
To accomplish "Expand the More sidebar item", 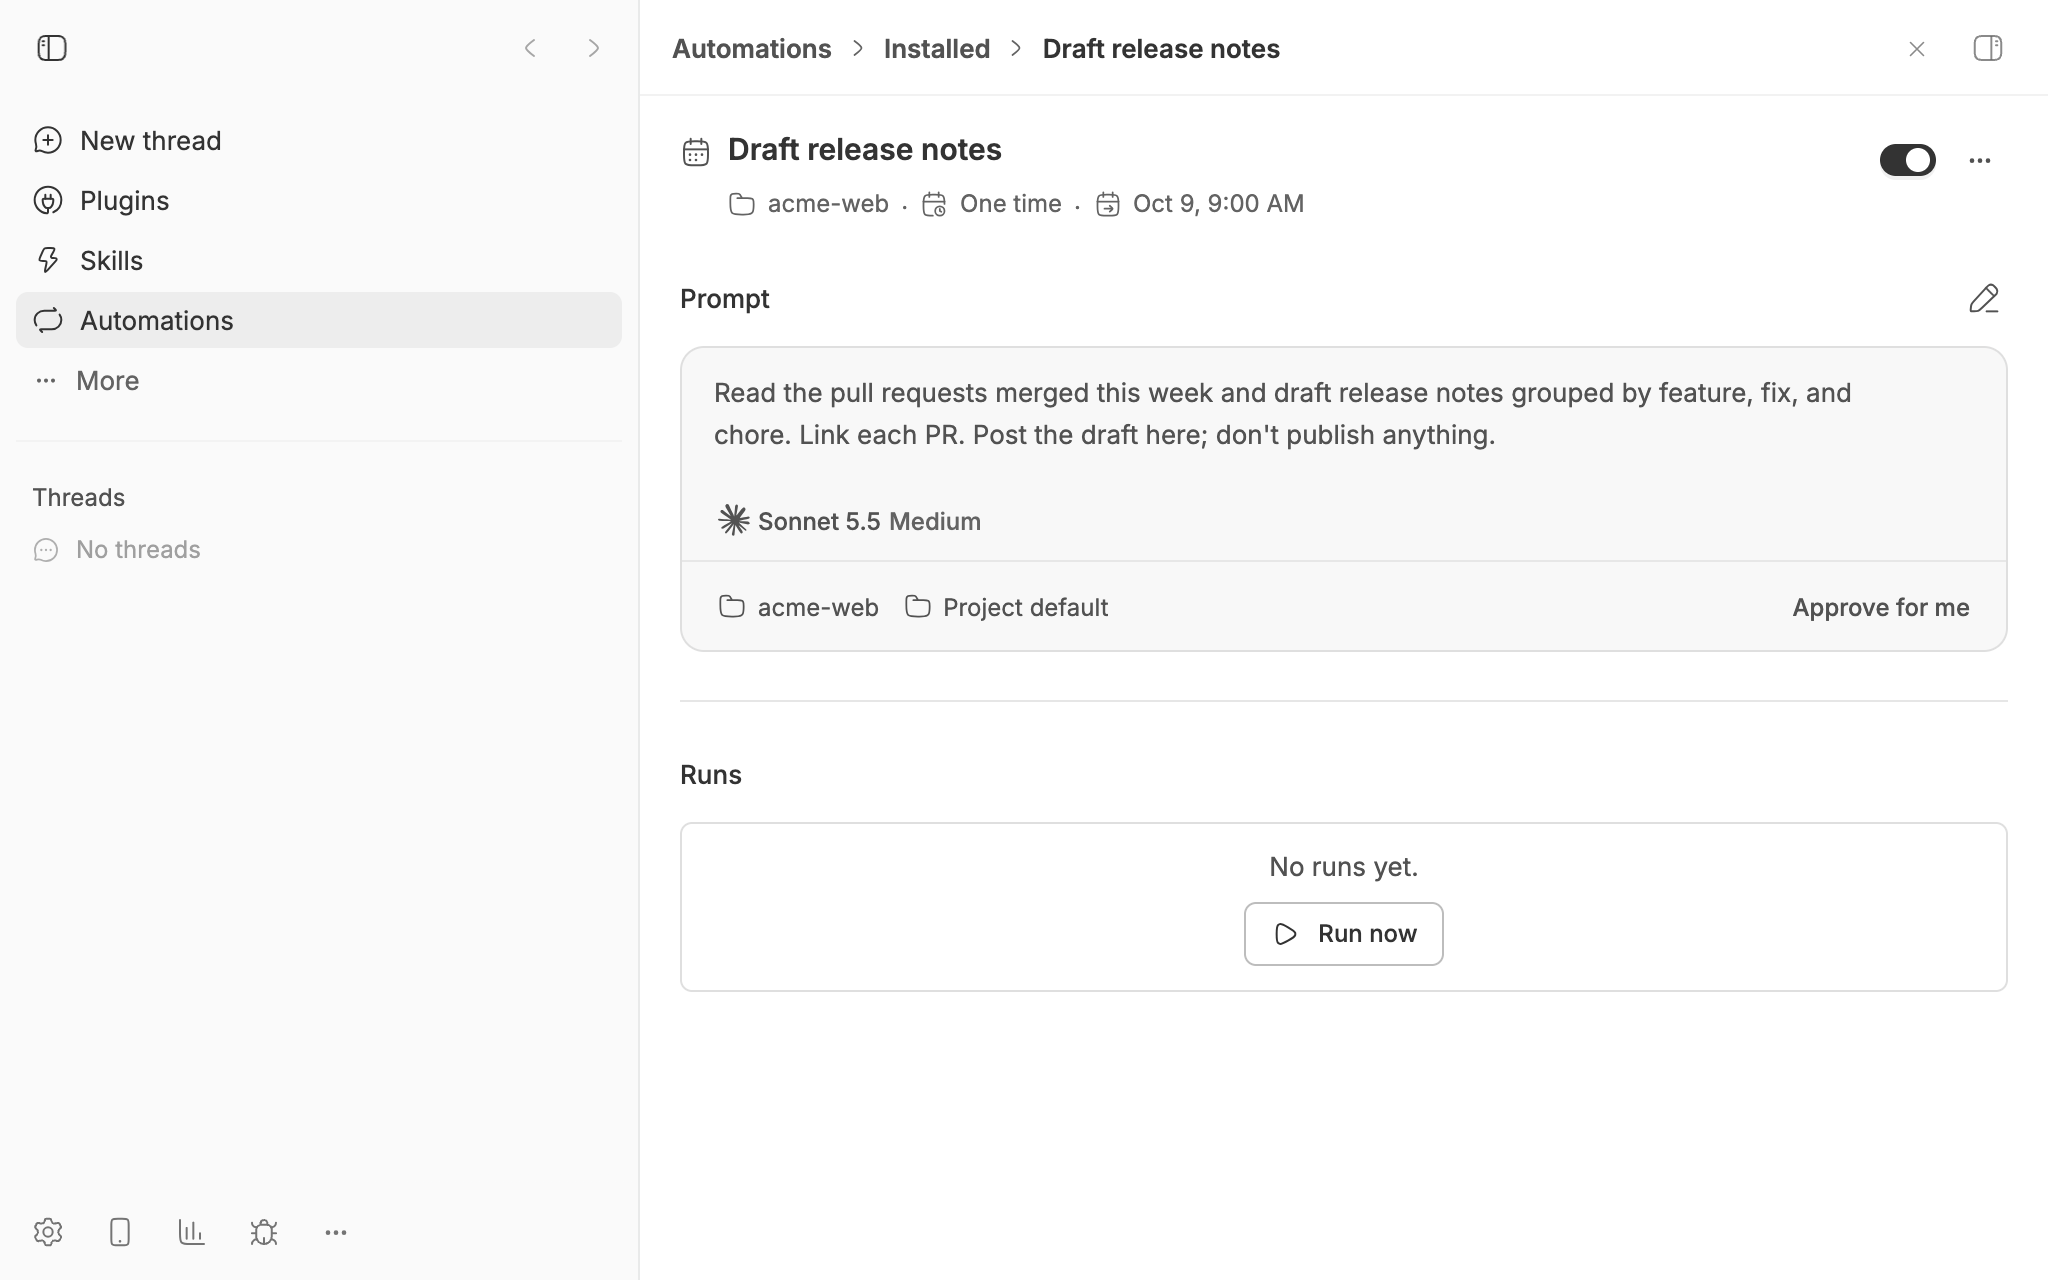I will pos(319,380).
